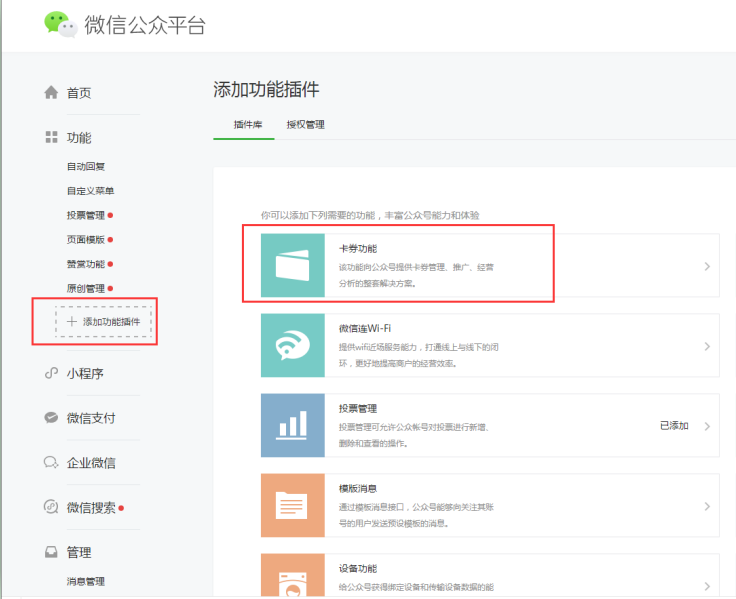Click the 微信连Wi-Fi description text
This screenshot has width=736, height=599.
coord(419,355)
